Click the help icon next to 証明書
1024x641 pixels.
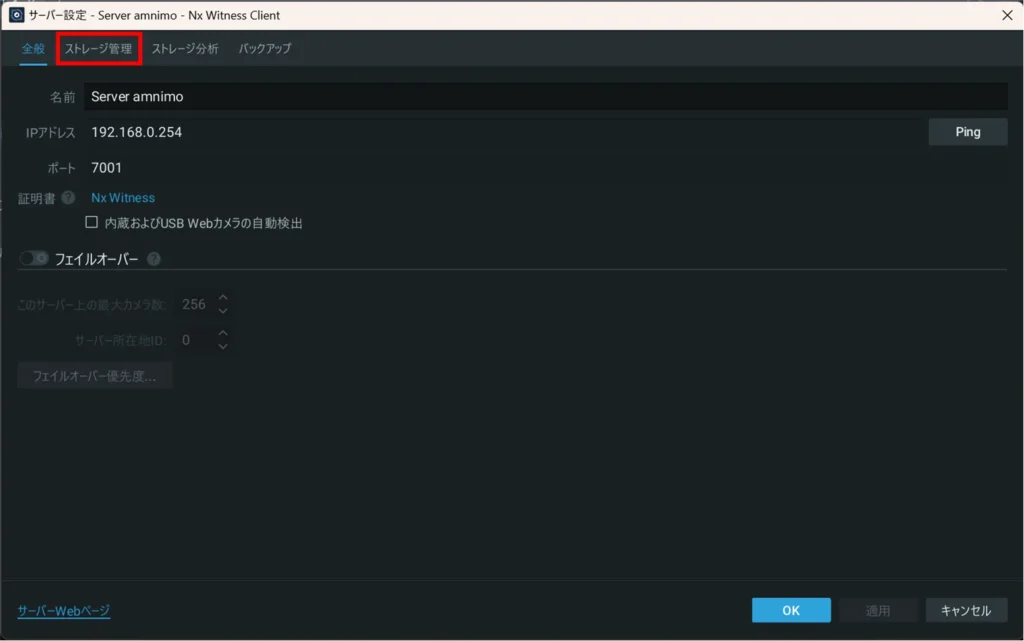tap(68, 198)
